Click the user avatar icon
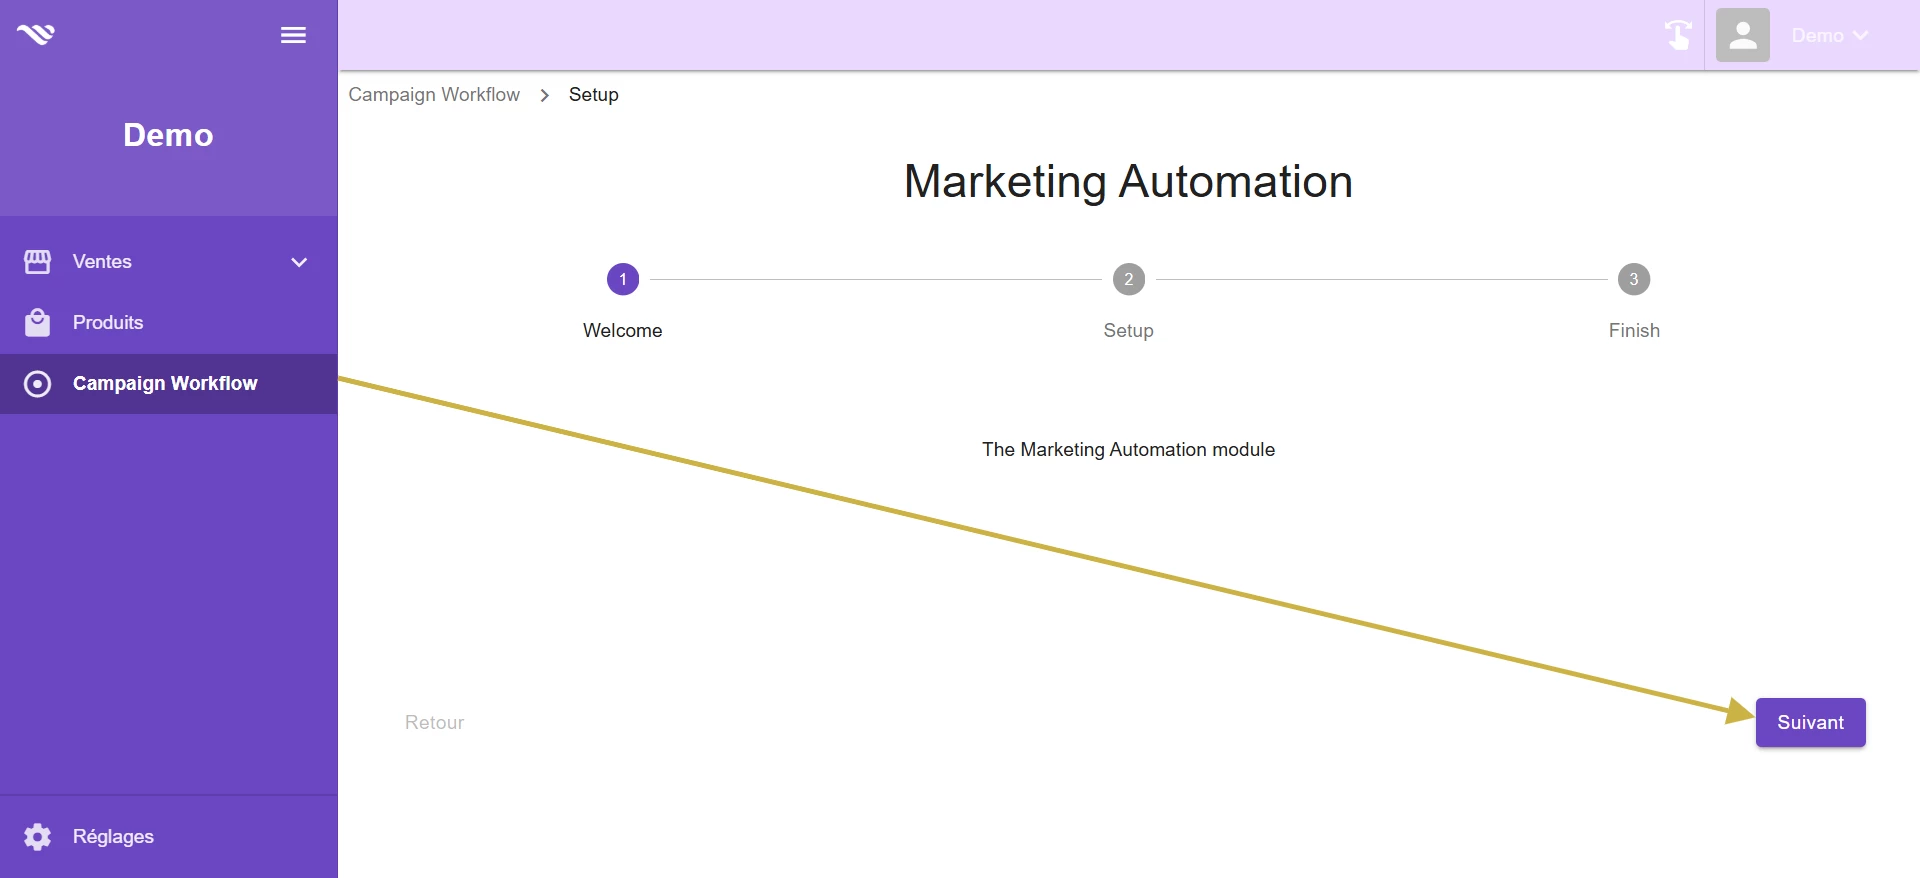 point(1743,35)
